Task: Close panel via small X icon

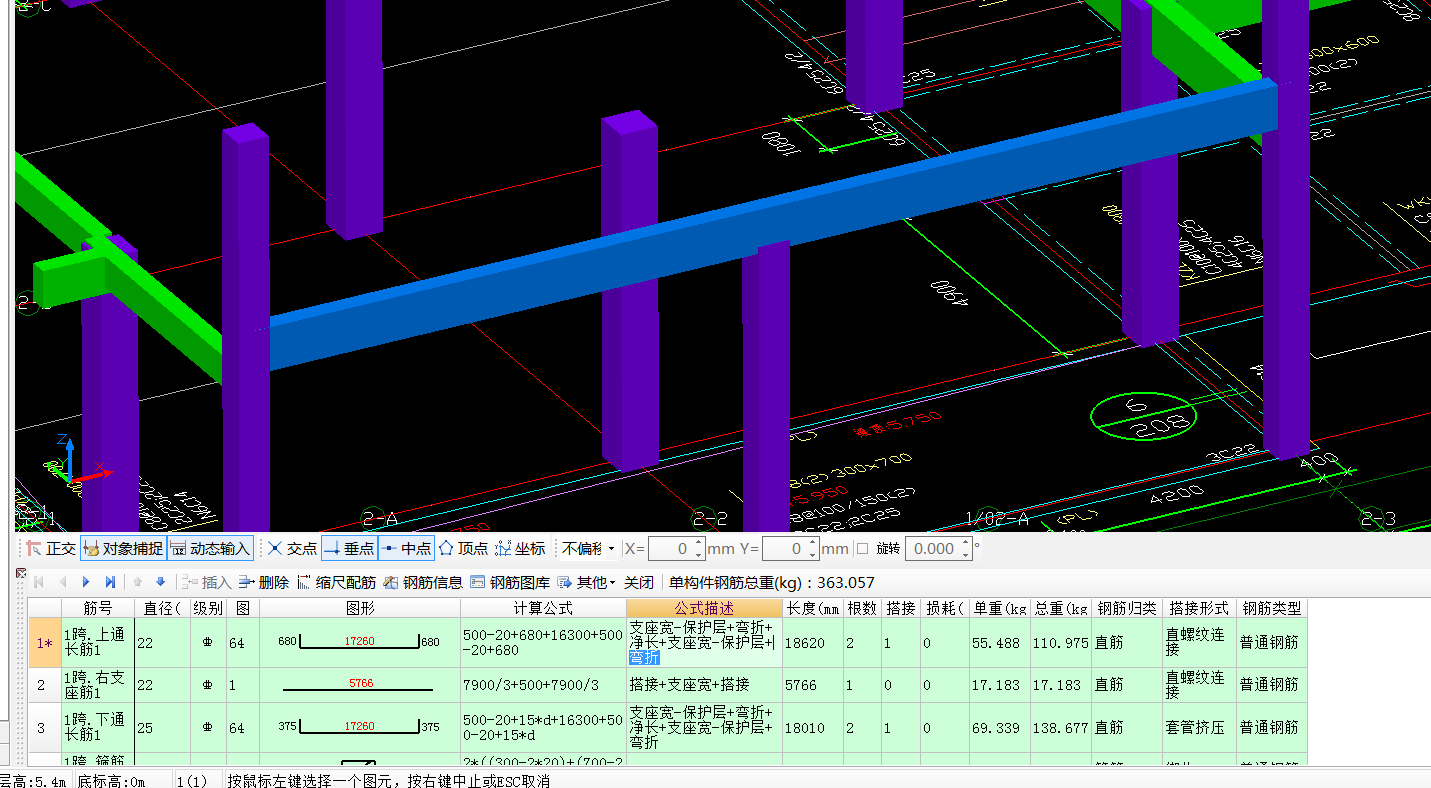Action: click(21, 573)
